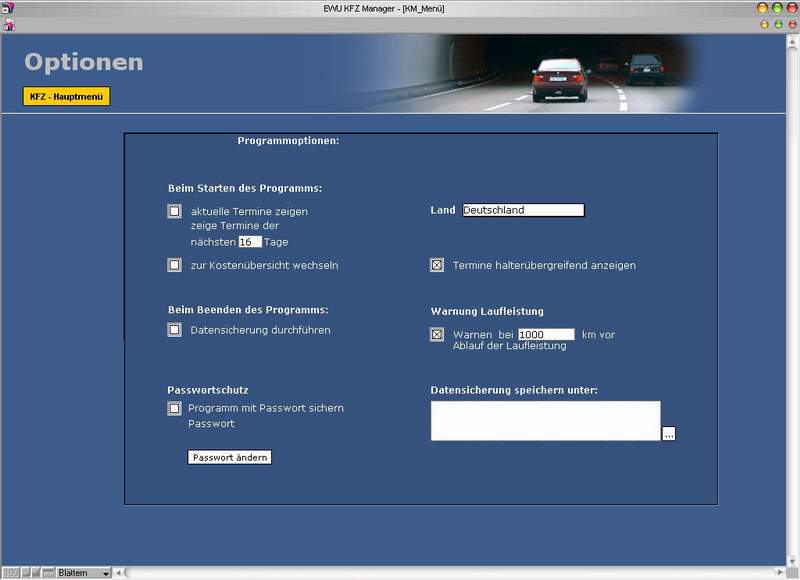Click the km warning field showing 1000
Screen dimensions: 800x580
click(x=546, y=334)
